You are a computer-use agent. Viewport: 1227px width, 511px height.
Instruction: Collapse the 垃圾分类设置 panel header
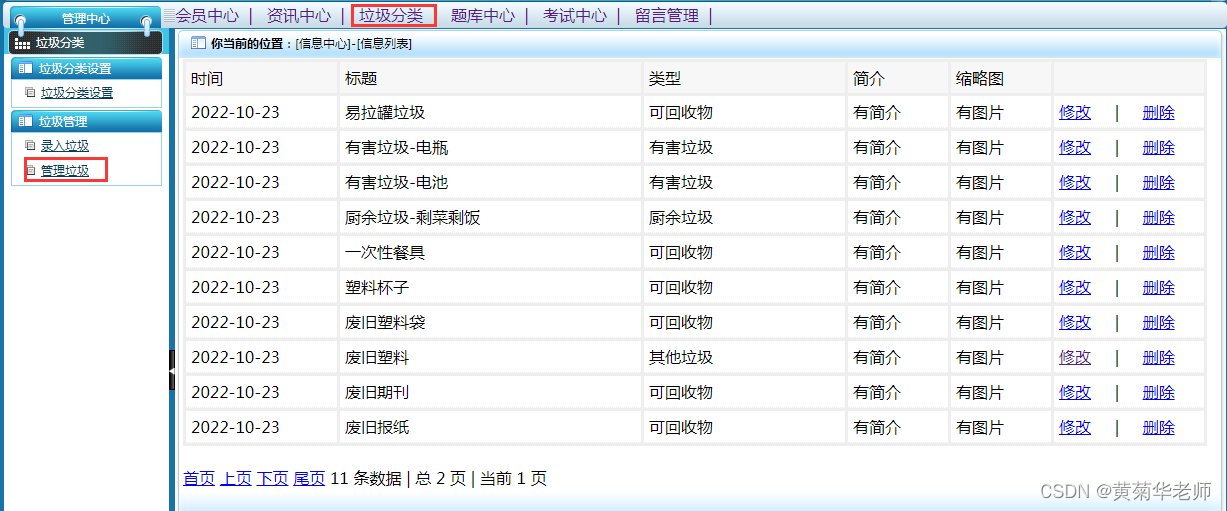pos(86,69)
